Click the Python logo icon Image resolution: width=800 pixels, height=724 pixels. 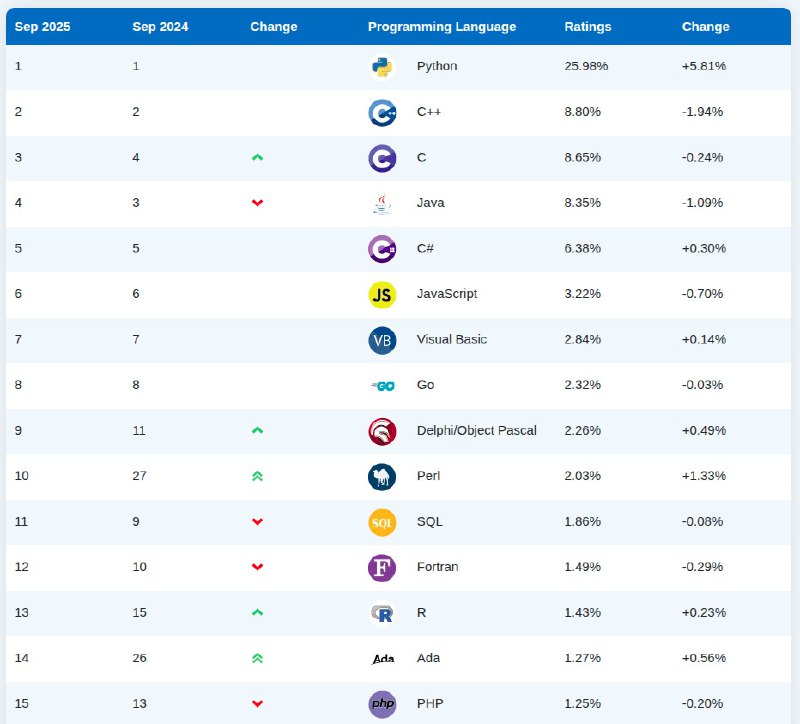(x=382, y=67)
